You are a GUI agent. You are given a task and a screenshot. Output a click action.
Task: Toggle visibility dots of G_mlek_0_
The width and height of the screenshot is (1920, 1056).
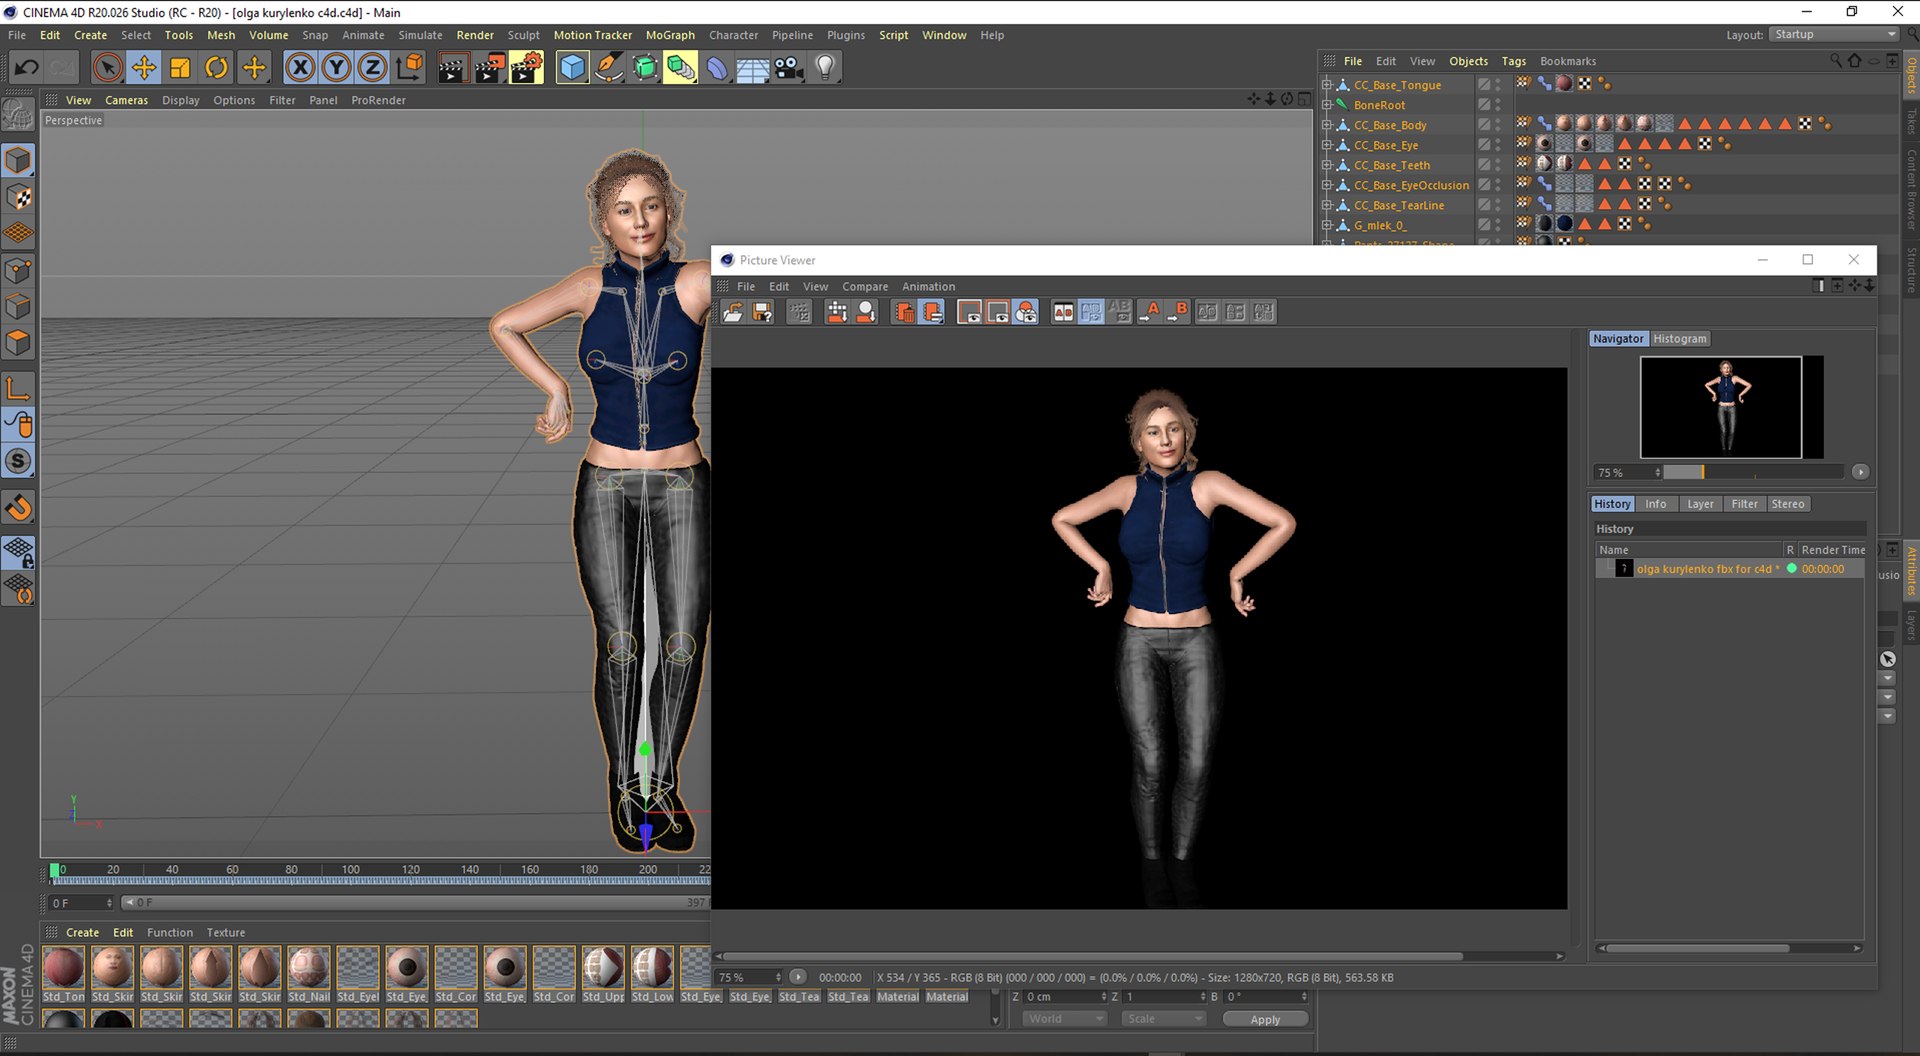[1498, 225]
